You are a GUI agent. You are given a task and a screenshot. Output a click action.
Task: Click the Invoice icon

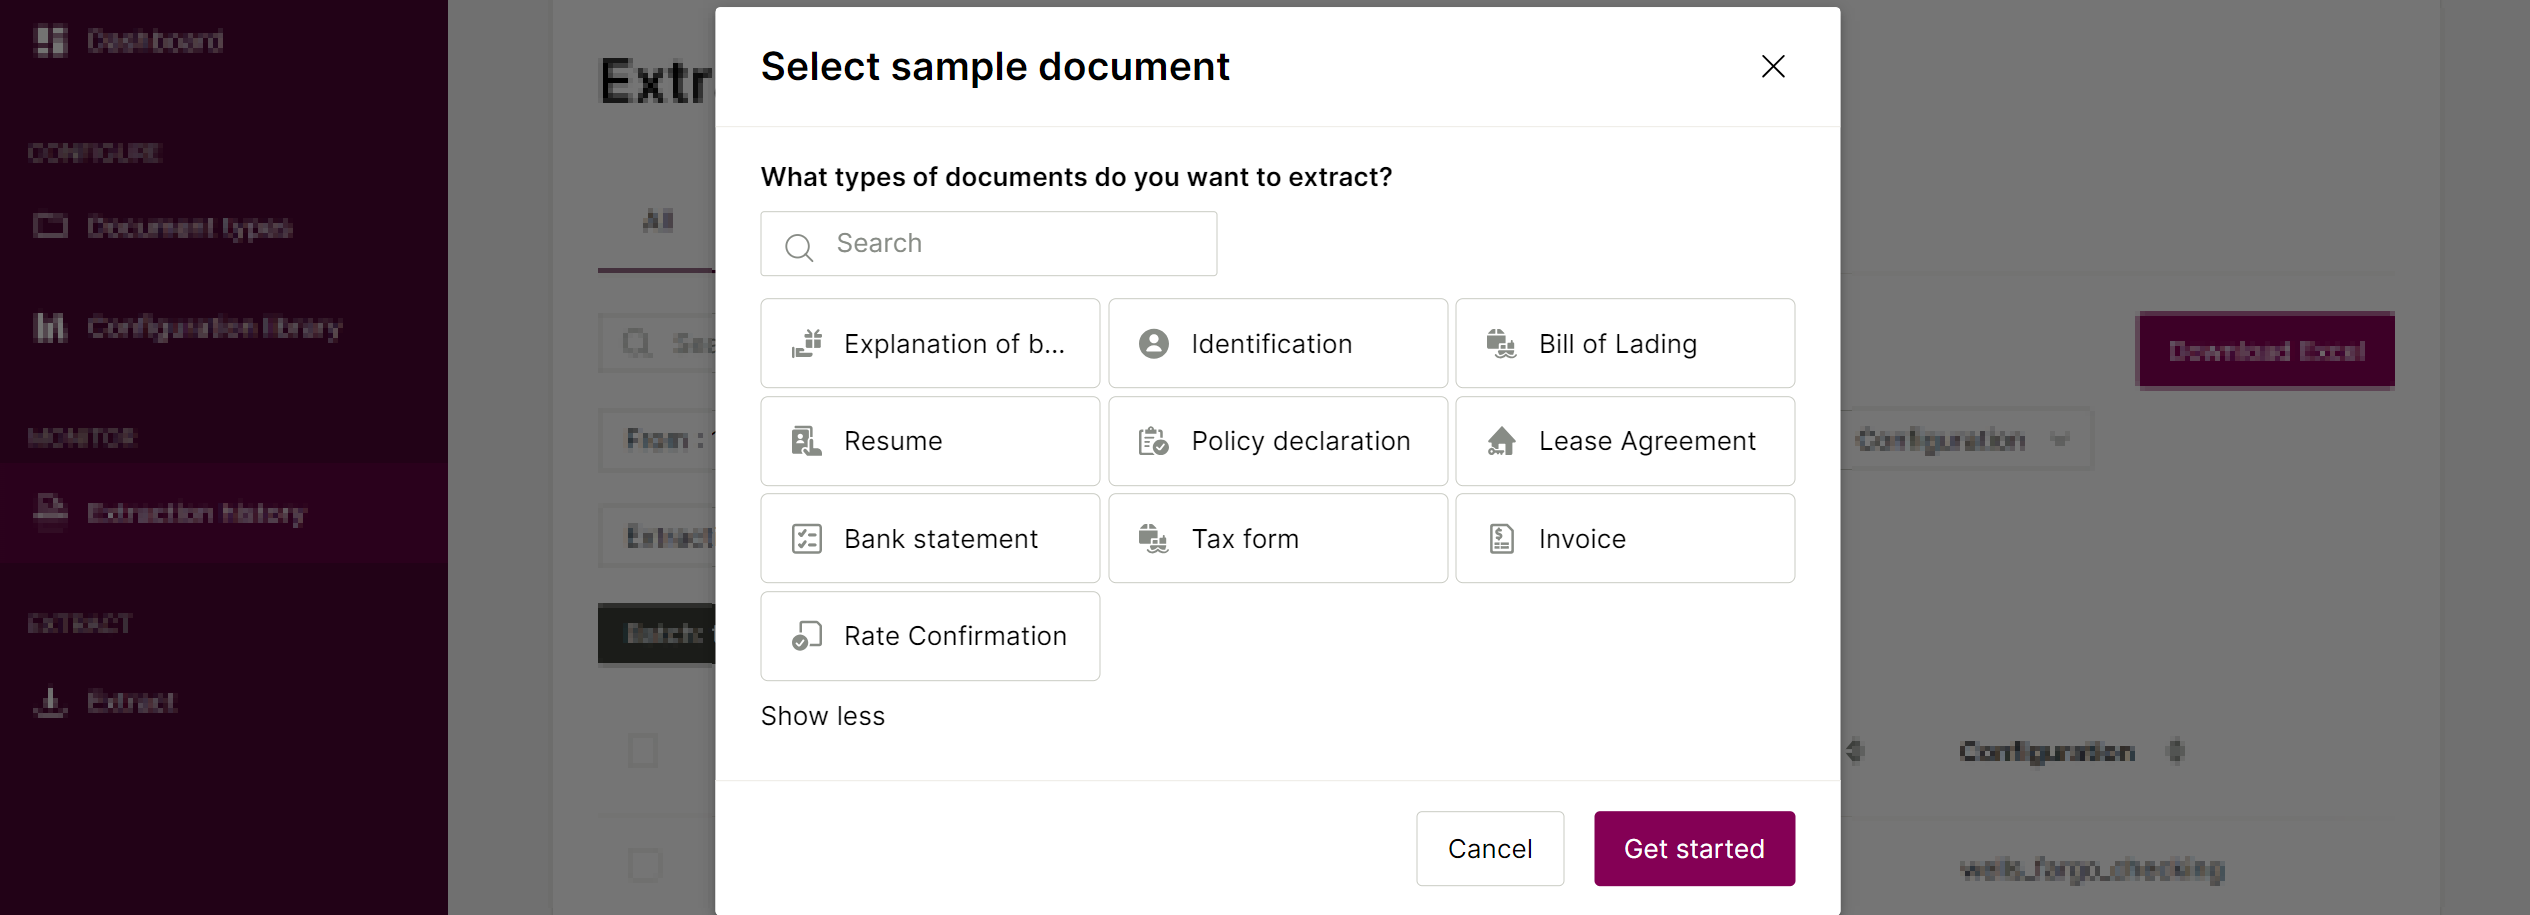coord(1501,539)
